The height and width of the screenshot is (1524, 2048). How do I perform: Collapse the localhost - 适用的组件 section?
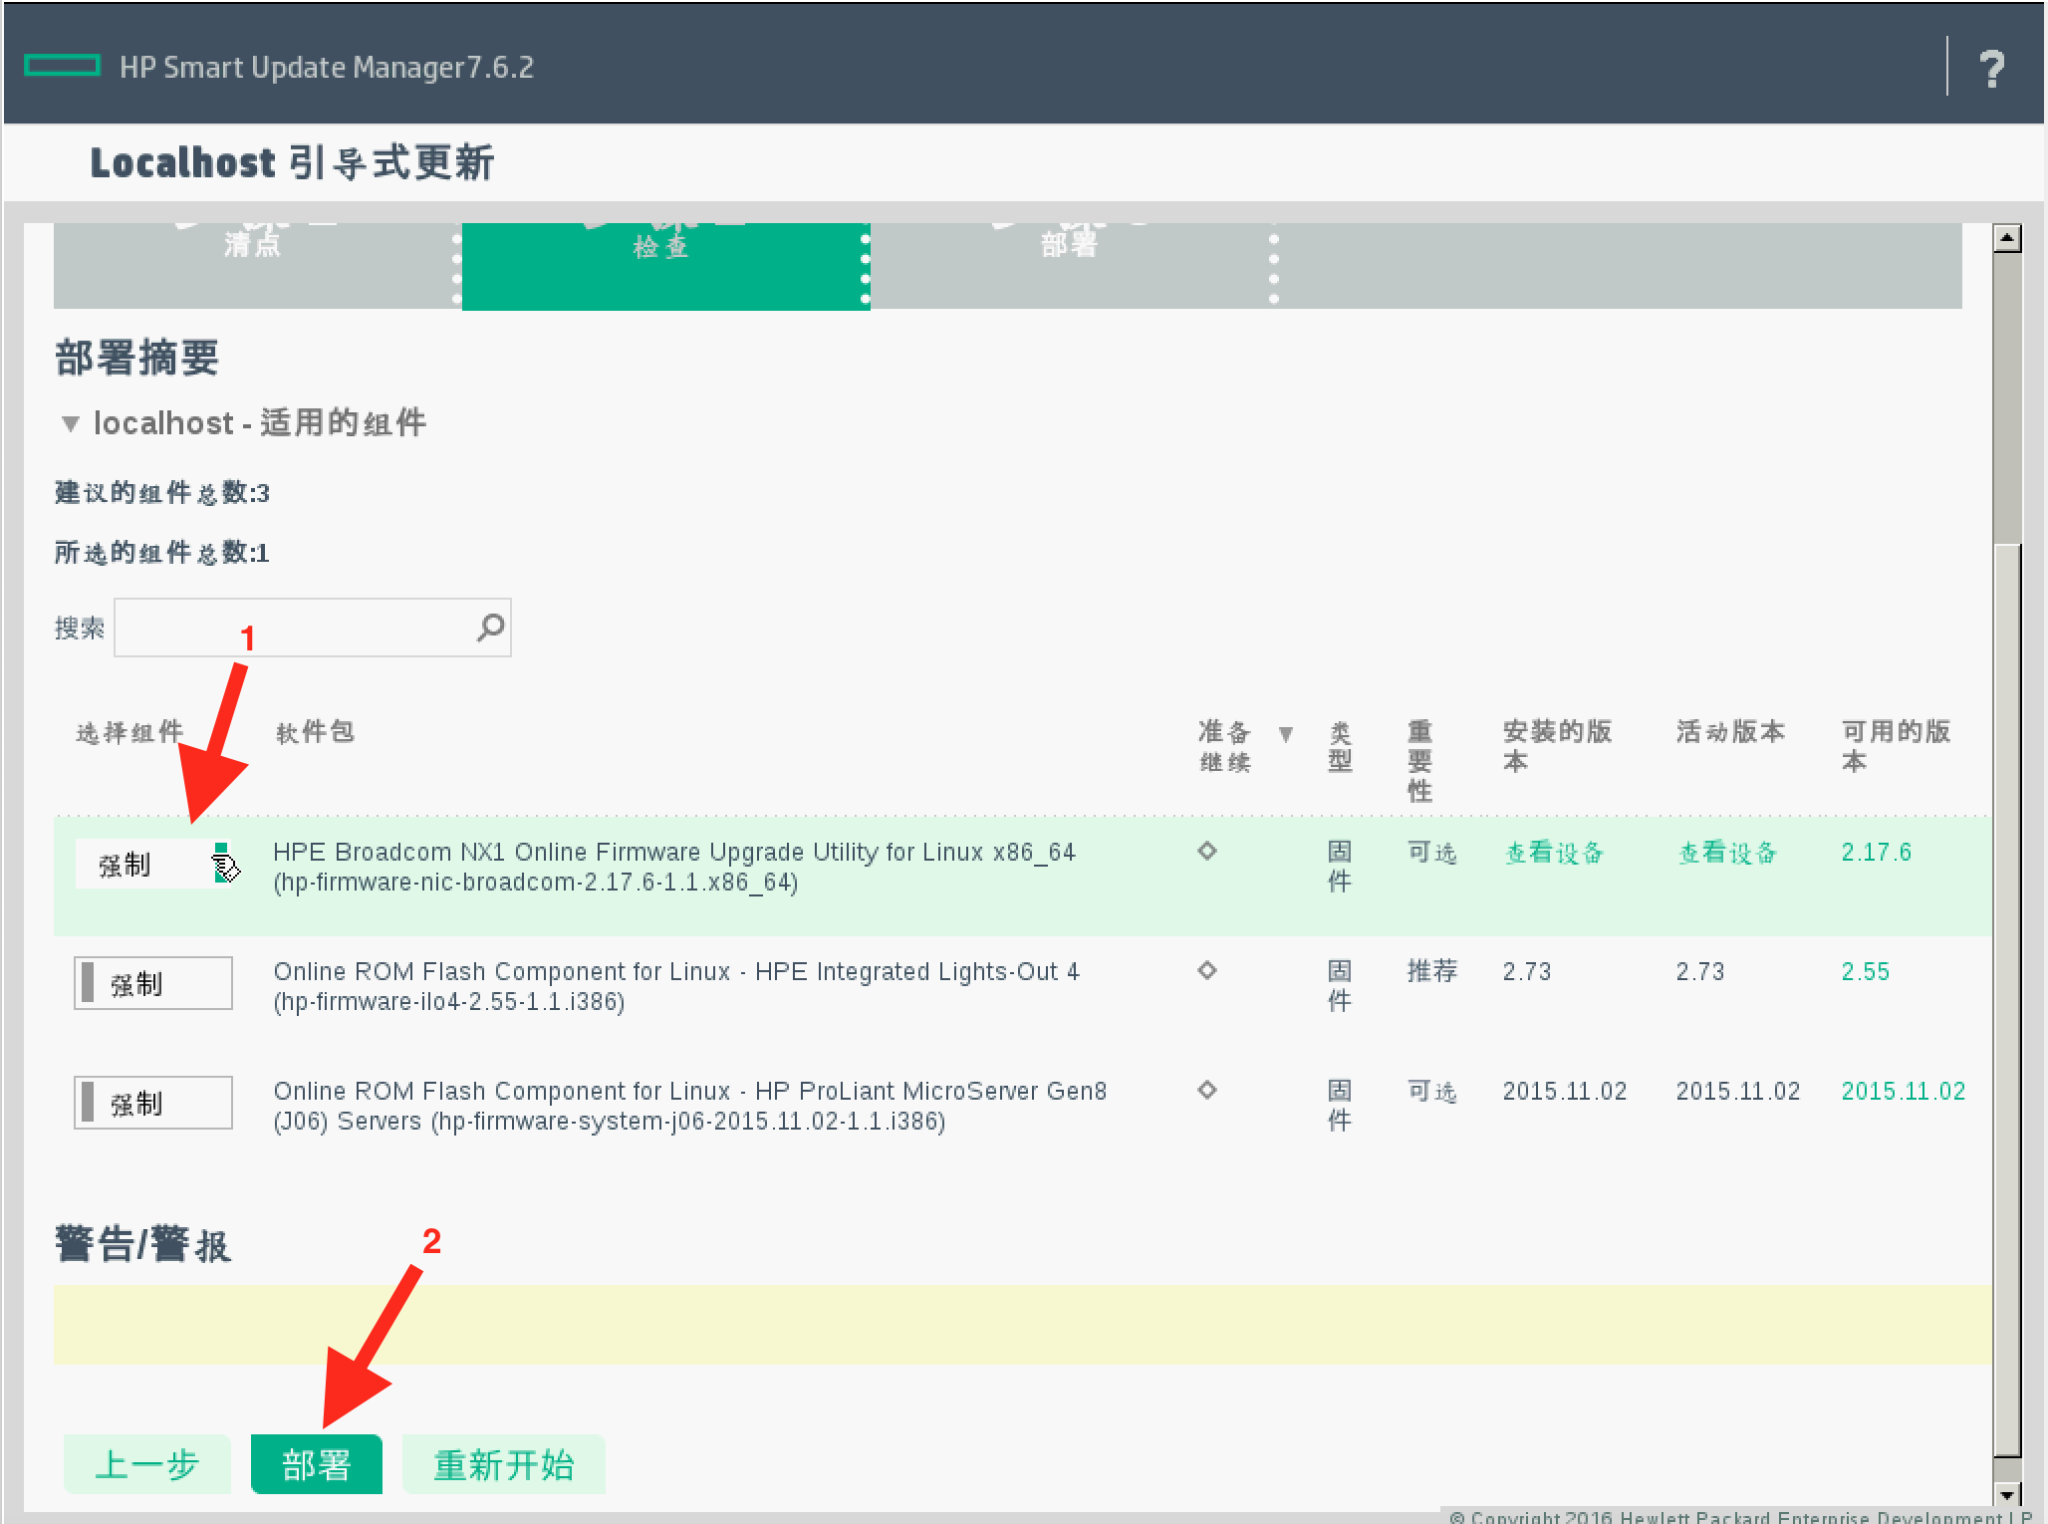[x=68, y=424]
